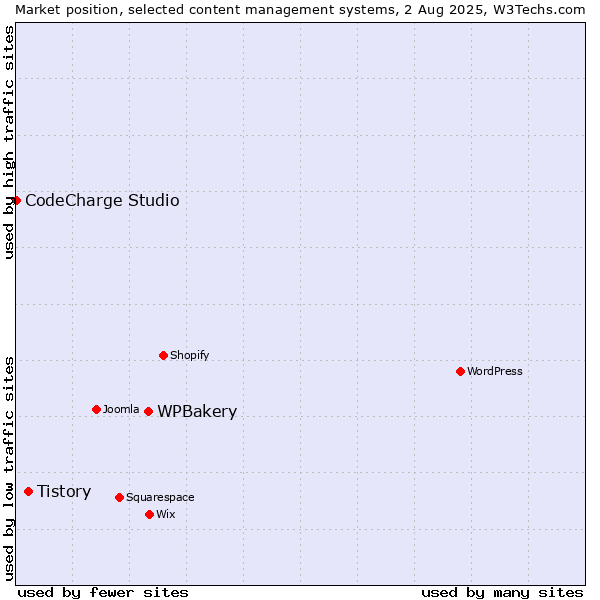
Task: Select the 'Wix' label
Action: pyautogui.click(x=166, y=514)
